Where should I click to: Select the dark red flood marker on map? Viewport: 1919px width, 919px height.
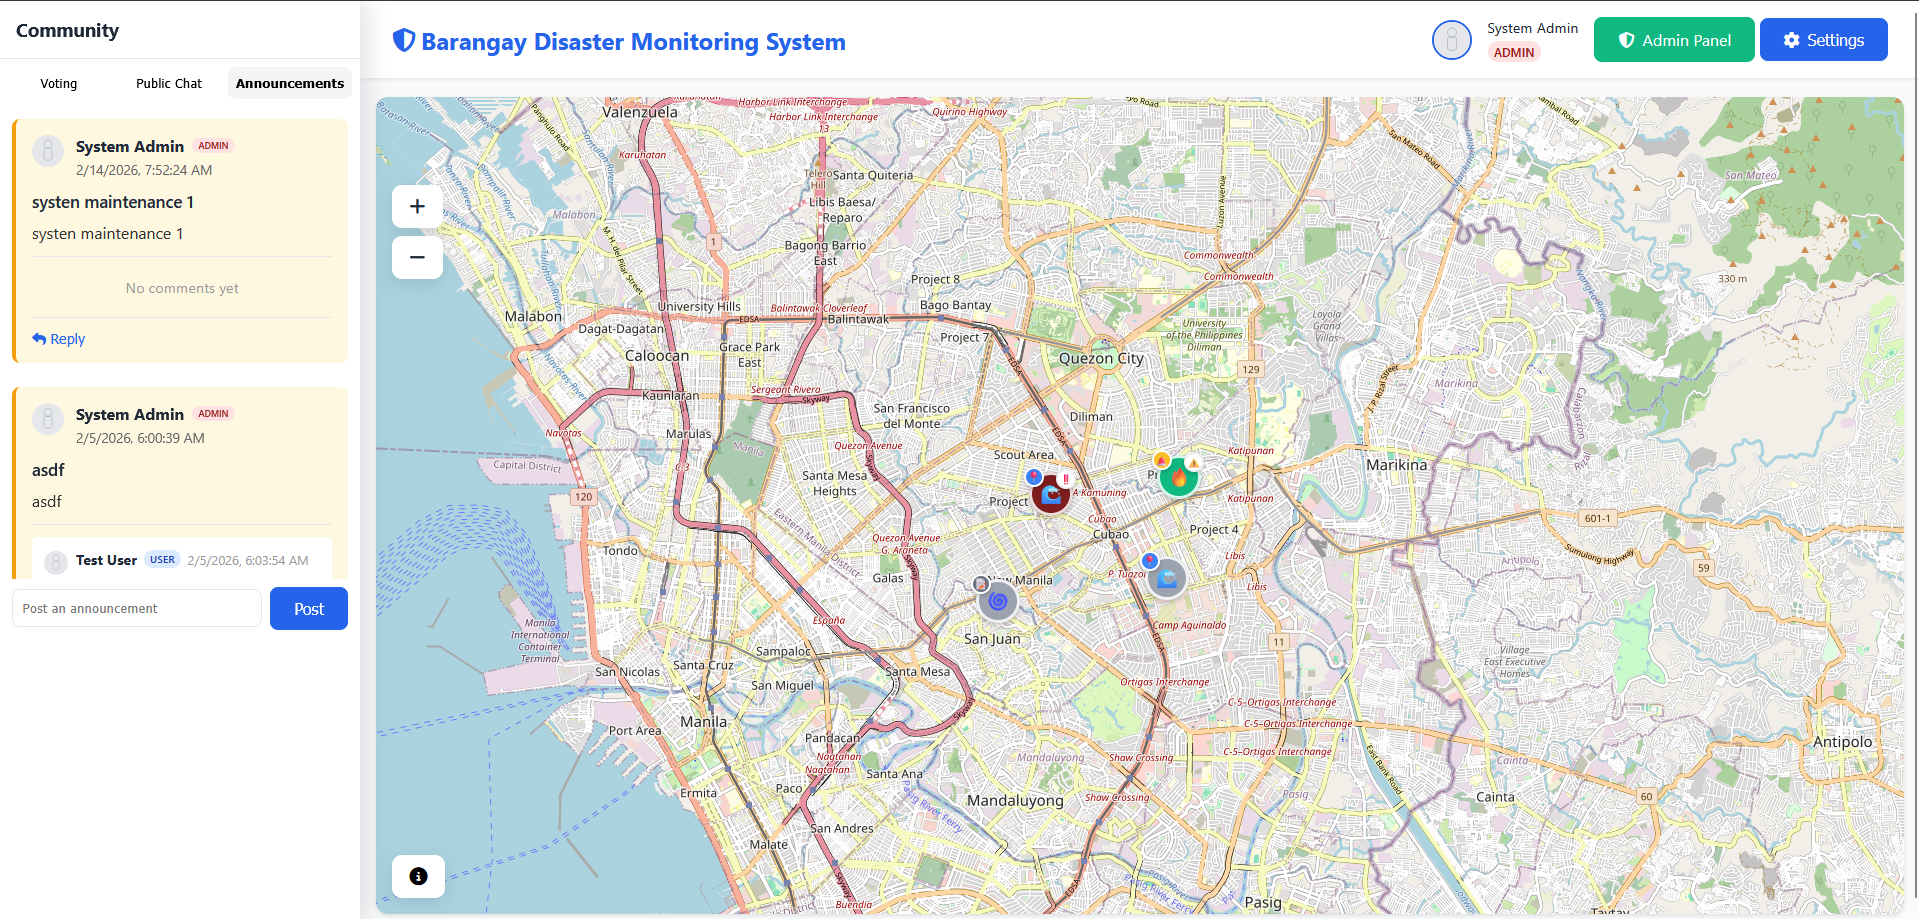point(1051,494)
